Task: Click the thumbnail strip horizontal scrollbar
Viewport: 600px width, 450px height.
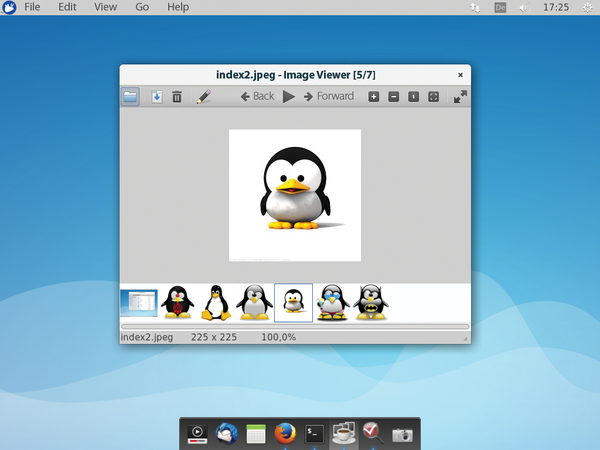Action: [x=295, y=326]
